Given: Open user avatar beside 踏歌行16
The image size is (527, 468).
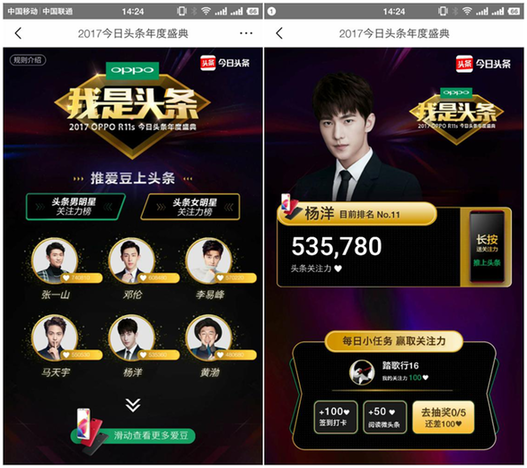Looking at the screenshot, I should pyautogui.click(x=362, y=373).
